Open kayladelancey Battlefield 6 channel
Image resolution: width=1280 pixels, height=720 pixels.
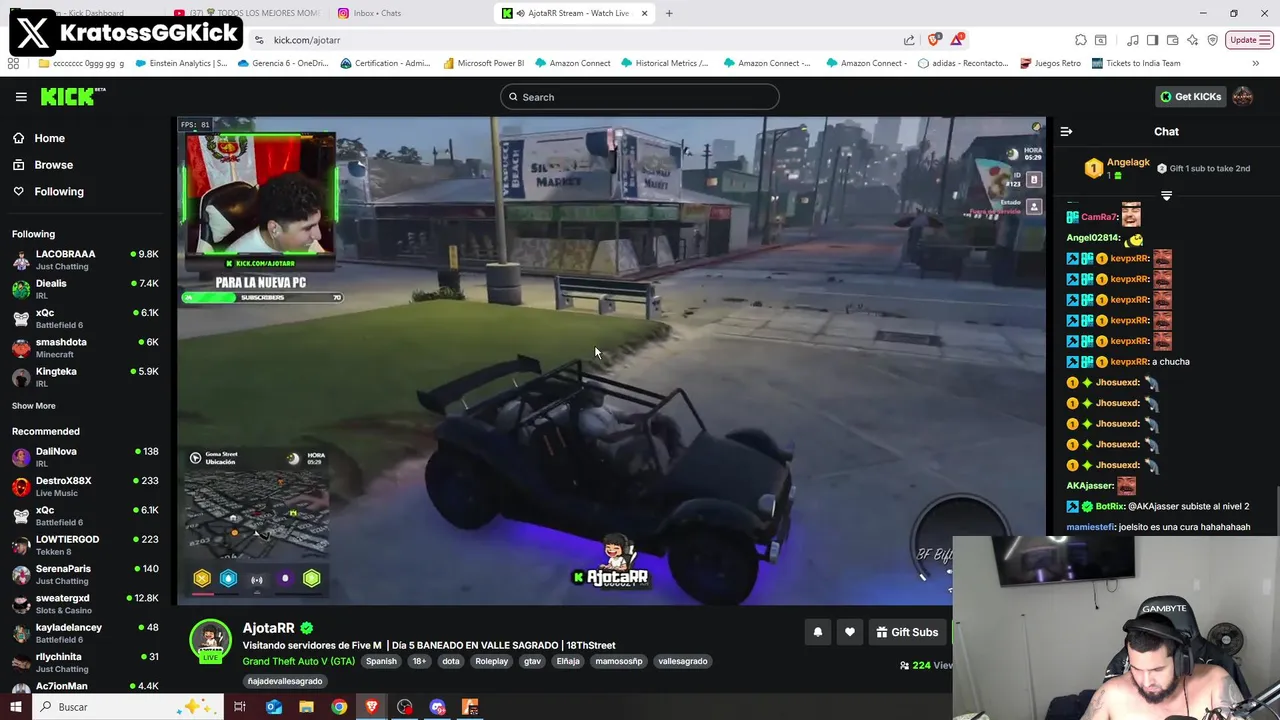85,633
